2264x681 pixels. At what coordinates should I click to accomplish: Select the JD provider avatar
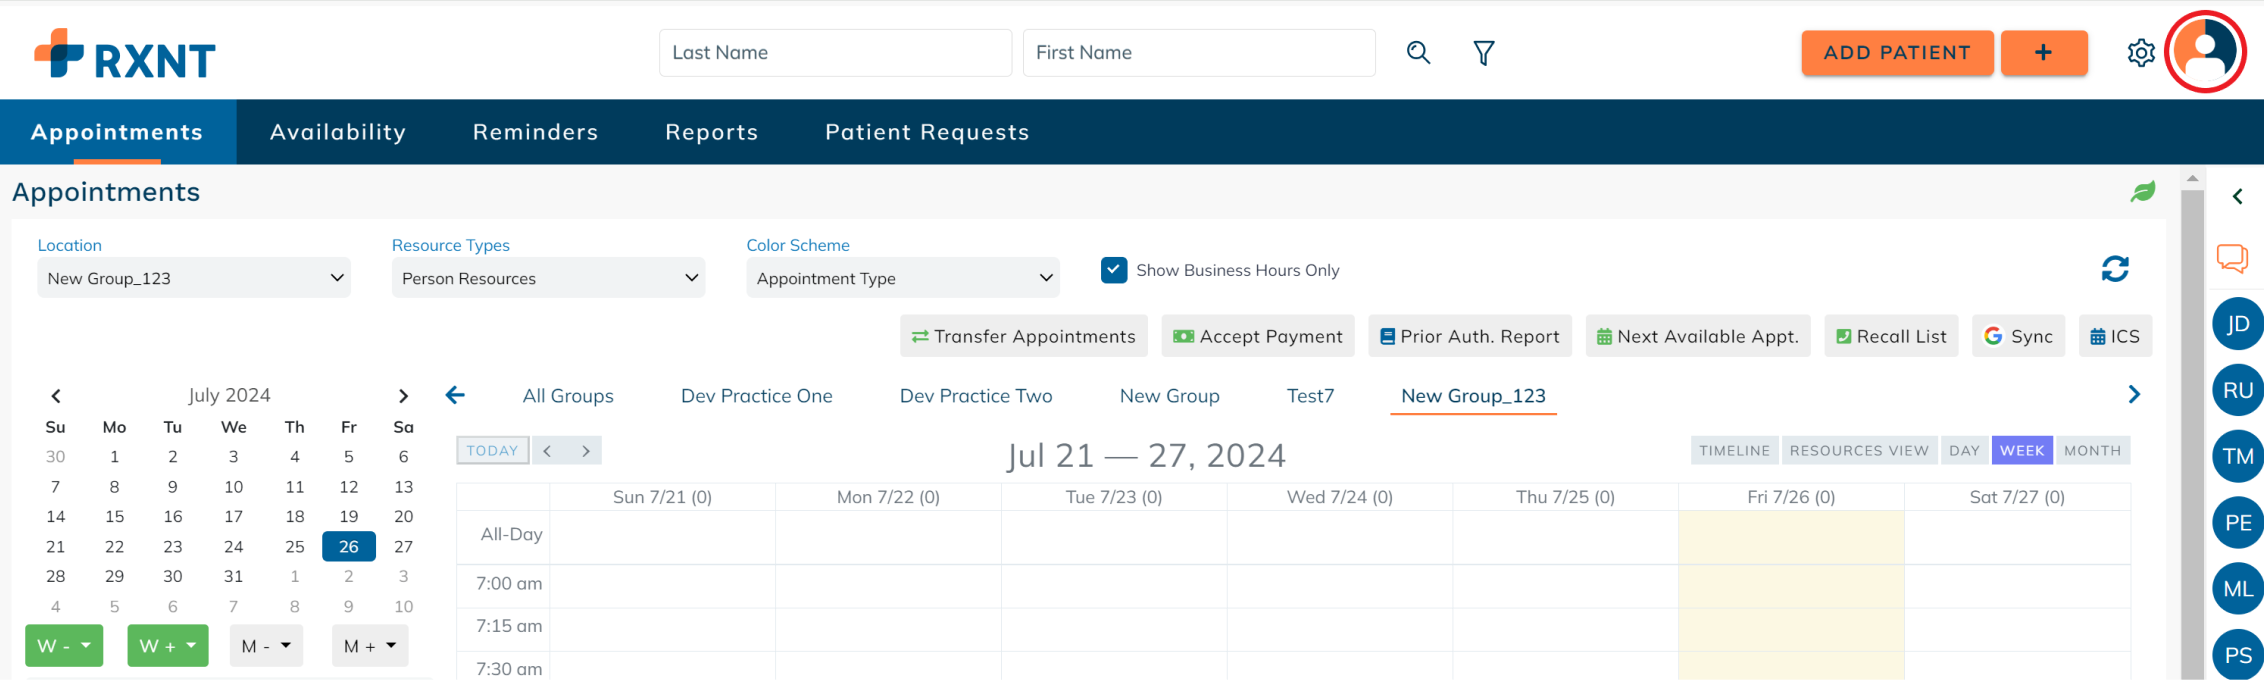pyautogui.click(x=2238, y=323)
